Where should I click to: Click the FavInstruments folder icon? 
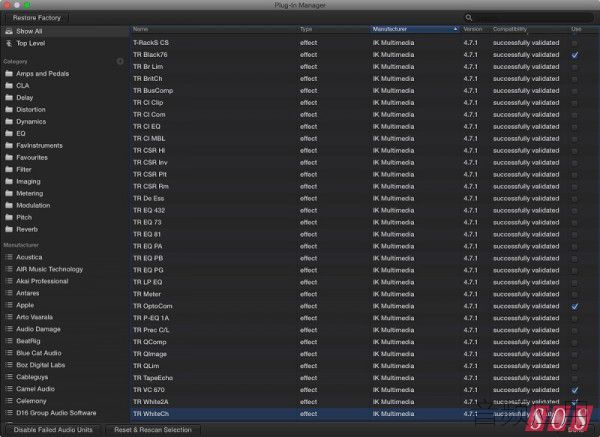pyautogui.click(x=9, y=145)
